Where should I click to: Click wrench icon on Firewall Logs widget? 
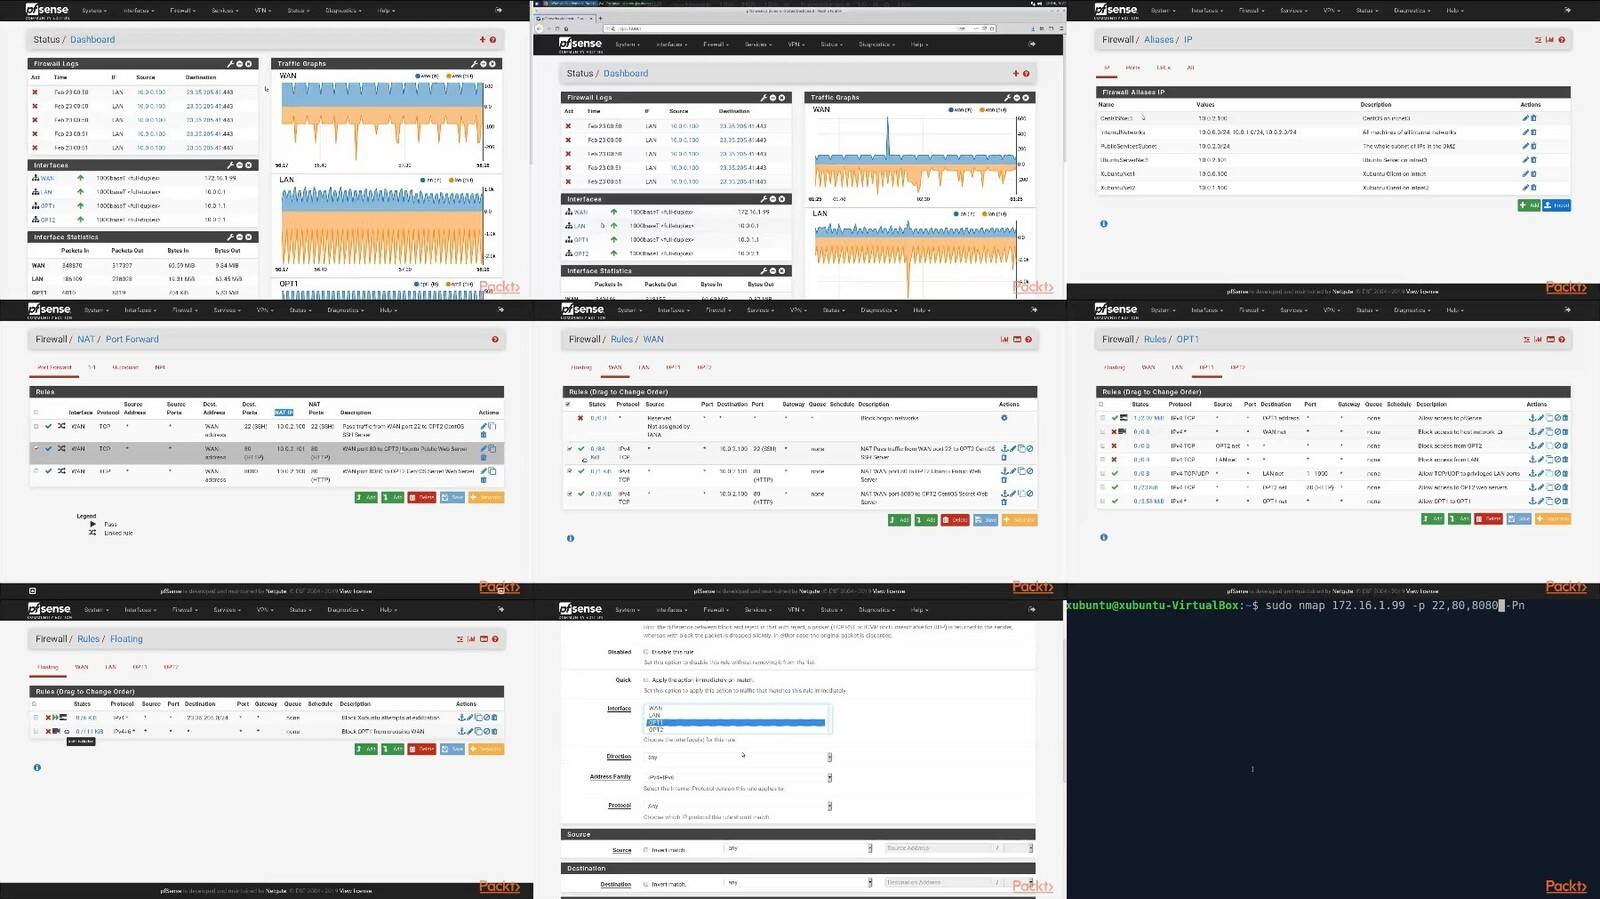point(230,64)
